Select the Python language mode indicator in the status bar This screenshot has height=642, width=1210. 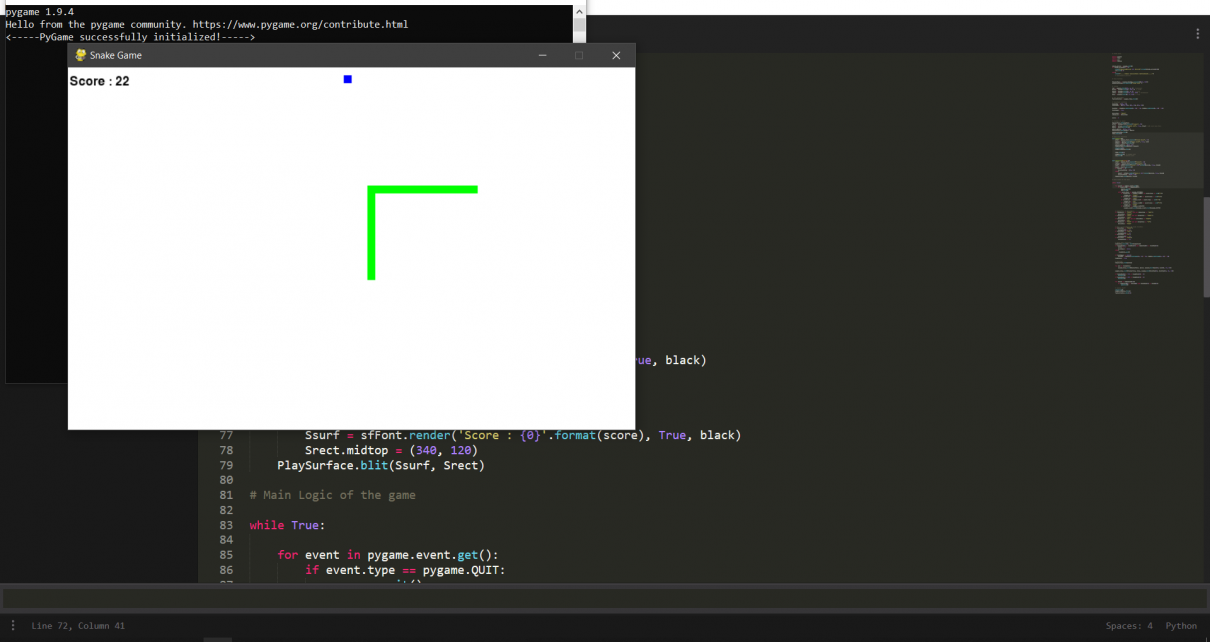[1181, 625]
